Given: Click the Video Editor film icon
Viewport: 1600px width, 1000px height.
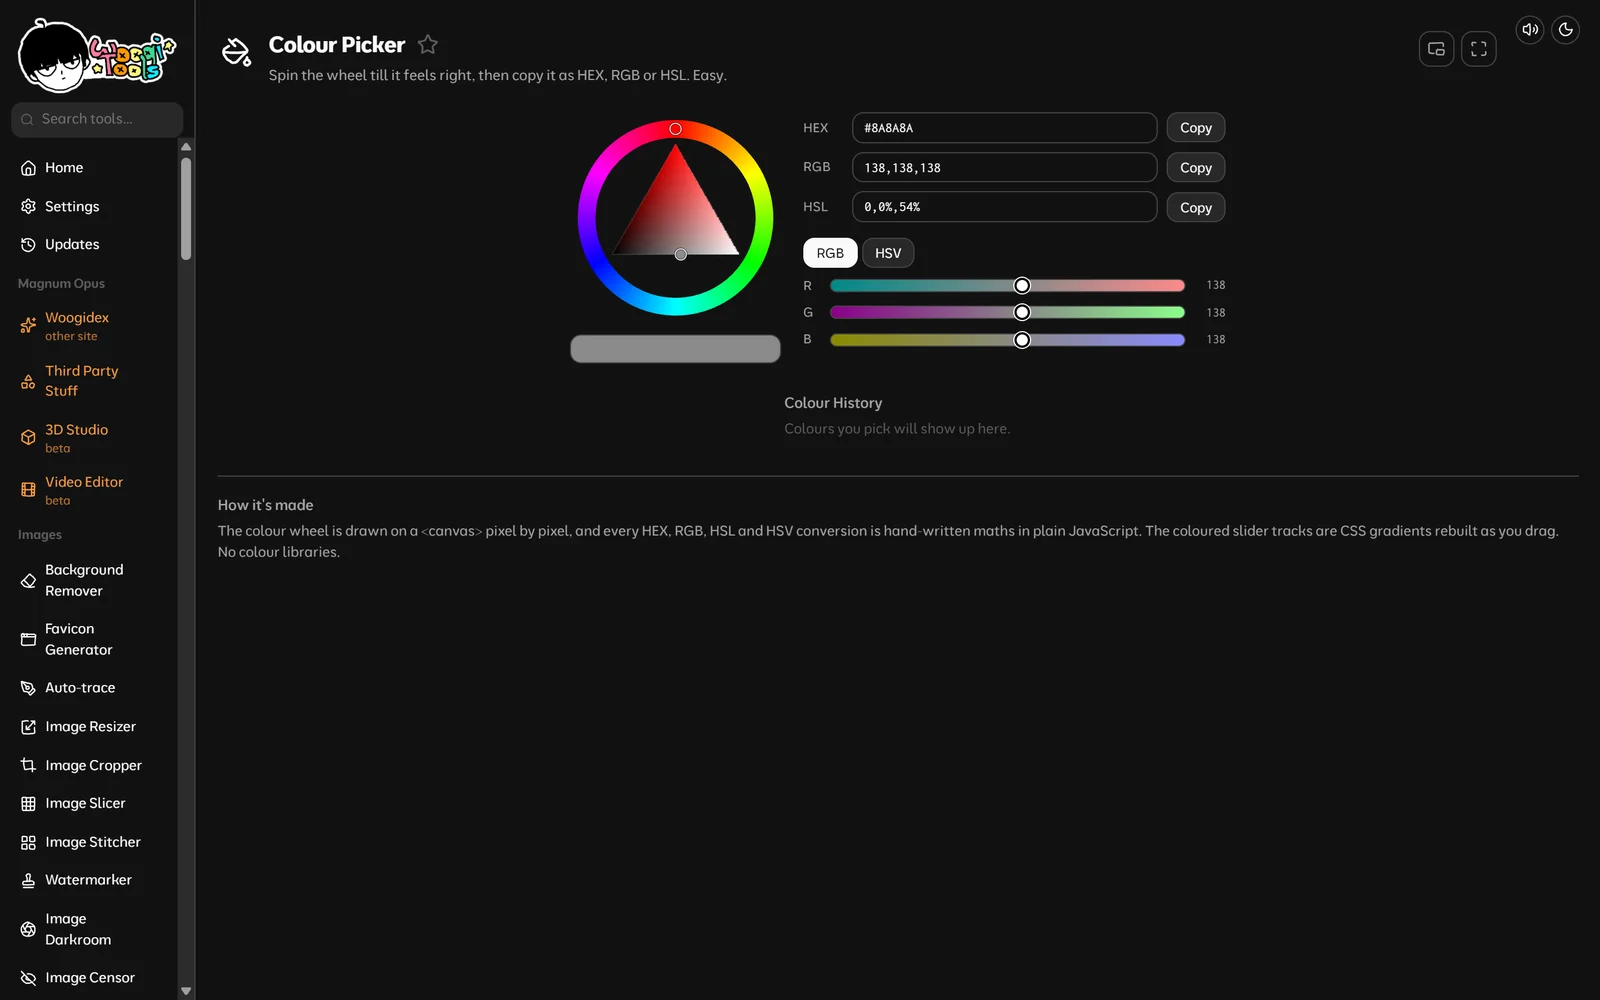Looking at the screenshot, I should click(x=28, y=490).
